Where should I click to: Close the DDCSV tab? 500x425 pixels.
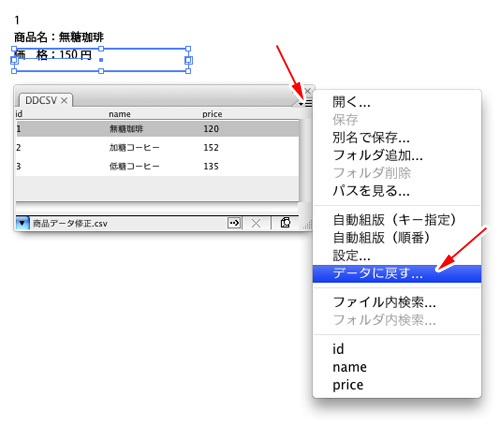[64, 100]
